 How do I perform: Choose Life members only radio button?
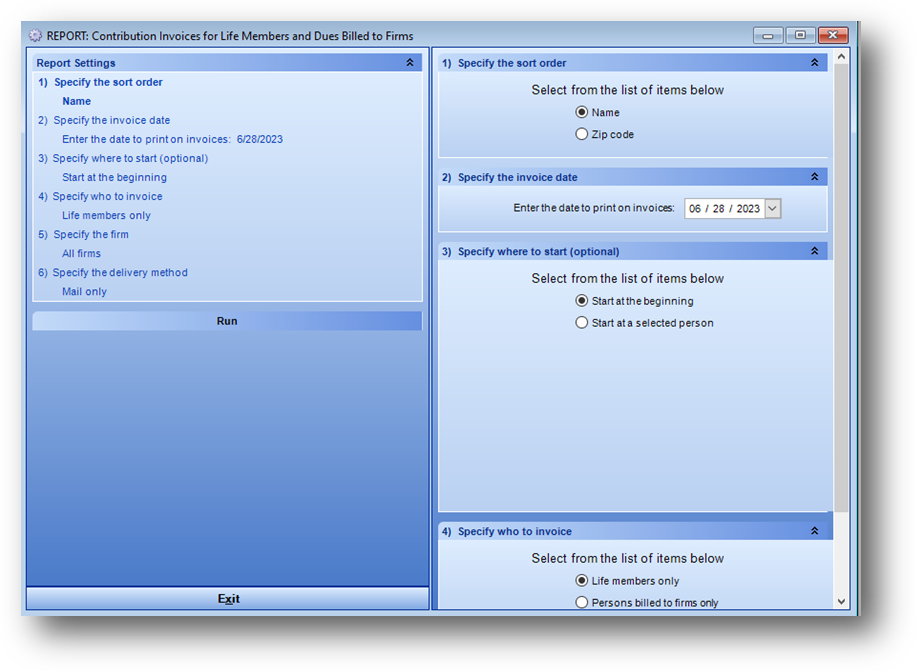[x=582, y=581]
